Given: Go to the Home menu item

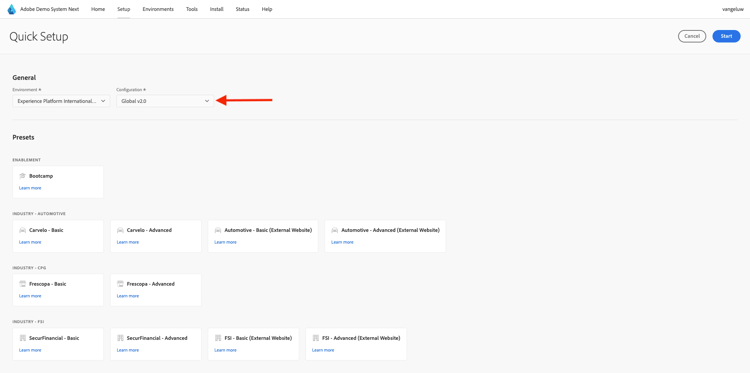Looking at the screenshot, I should click(98, 9).
